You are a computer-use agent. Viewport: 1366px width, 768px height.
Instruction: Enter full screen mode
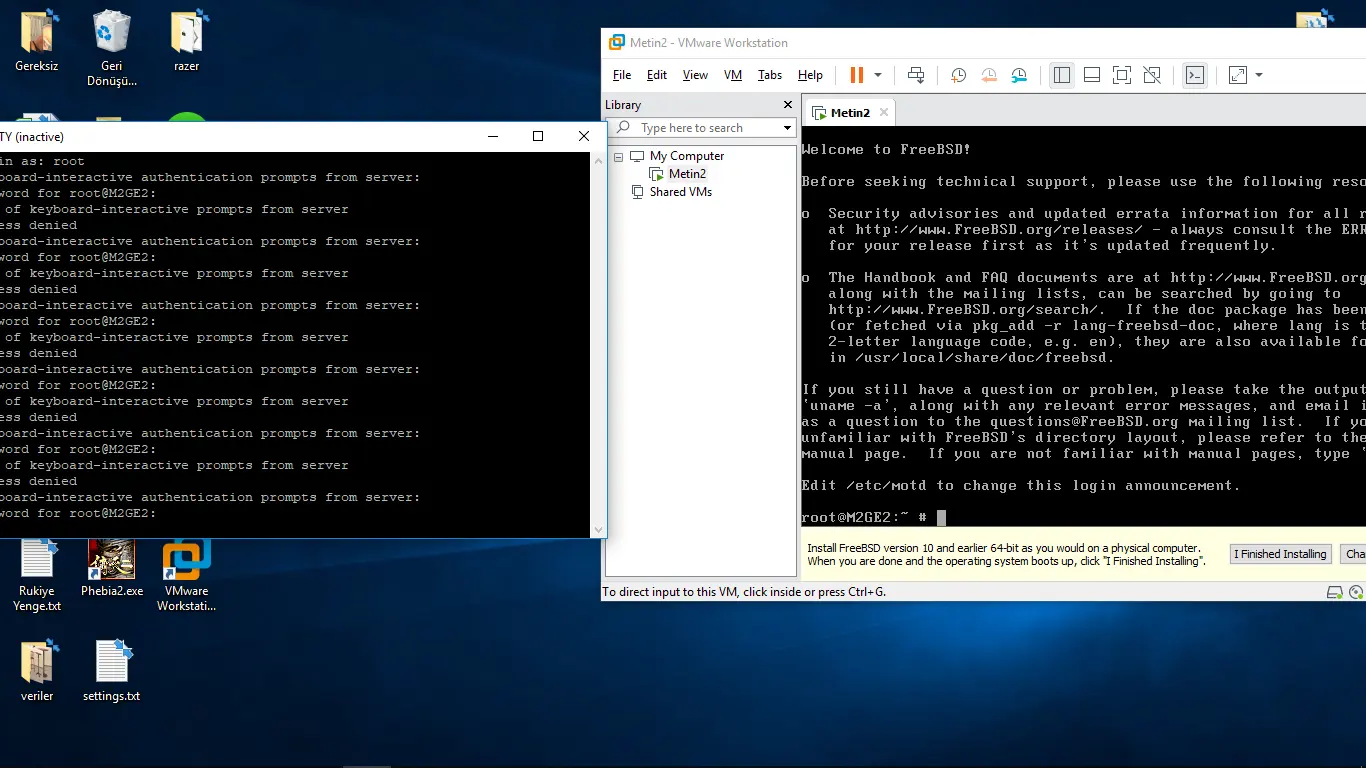[x=1122, y=75]
